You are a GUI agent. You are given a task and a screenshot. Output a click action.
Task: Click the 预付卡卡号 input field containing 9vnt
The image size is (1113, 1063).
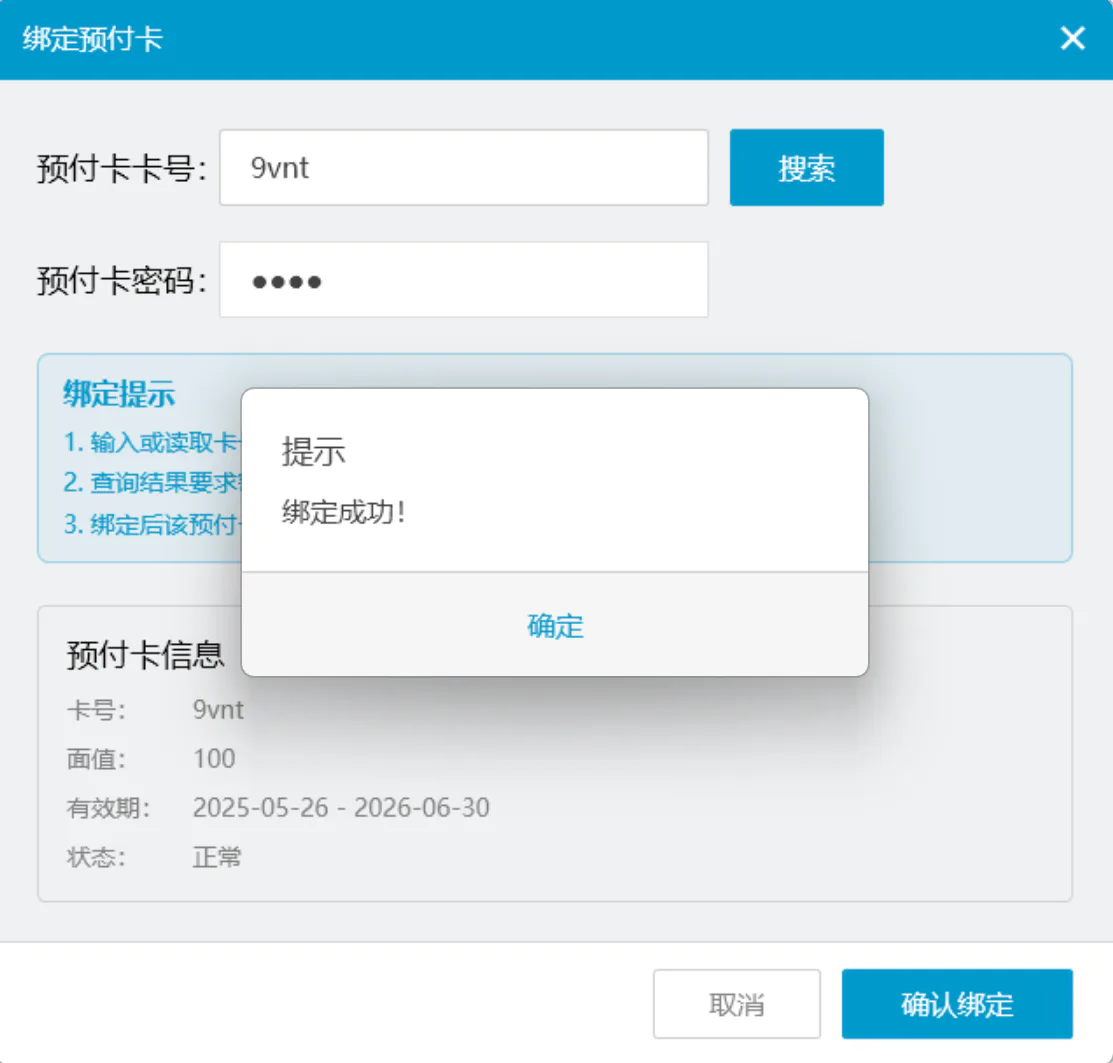coord(464,167)
